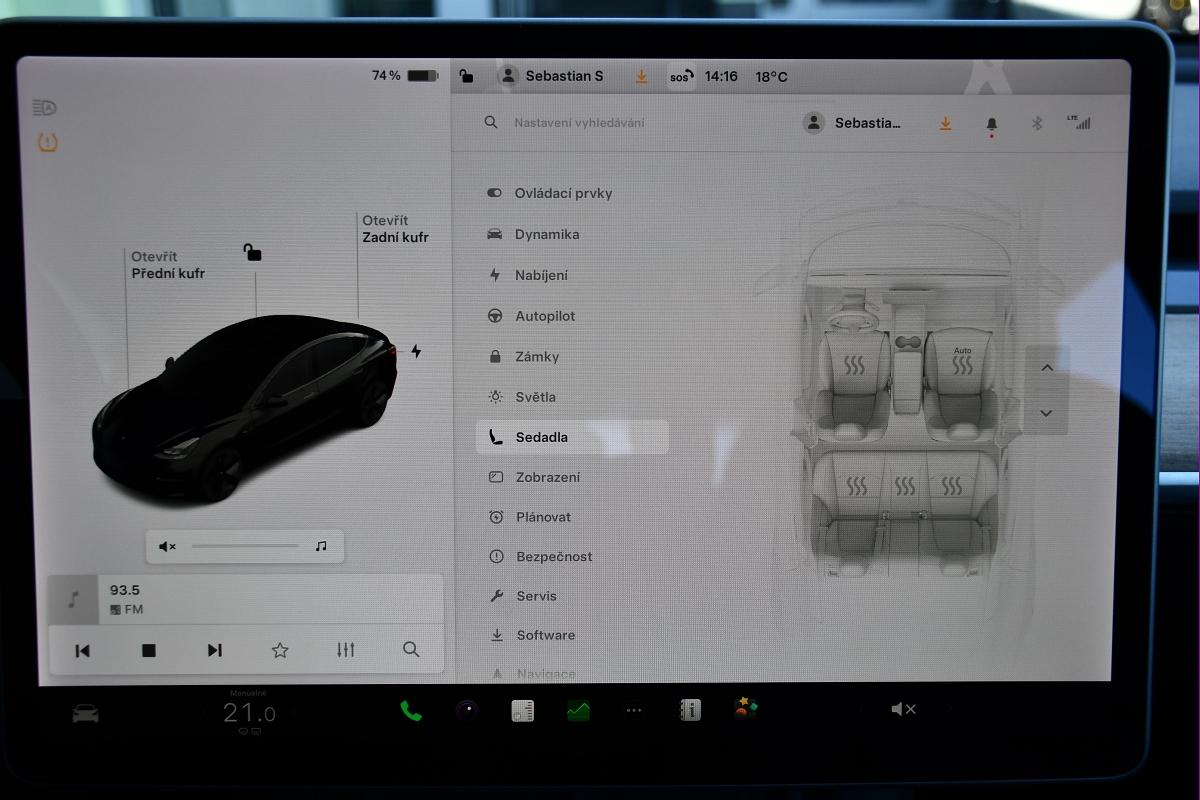Open the 93.5 FM now playing card
Screen dimensions: 1200x800
245,599
